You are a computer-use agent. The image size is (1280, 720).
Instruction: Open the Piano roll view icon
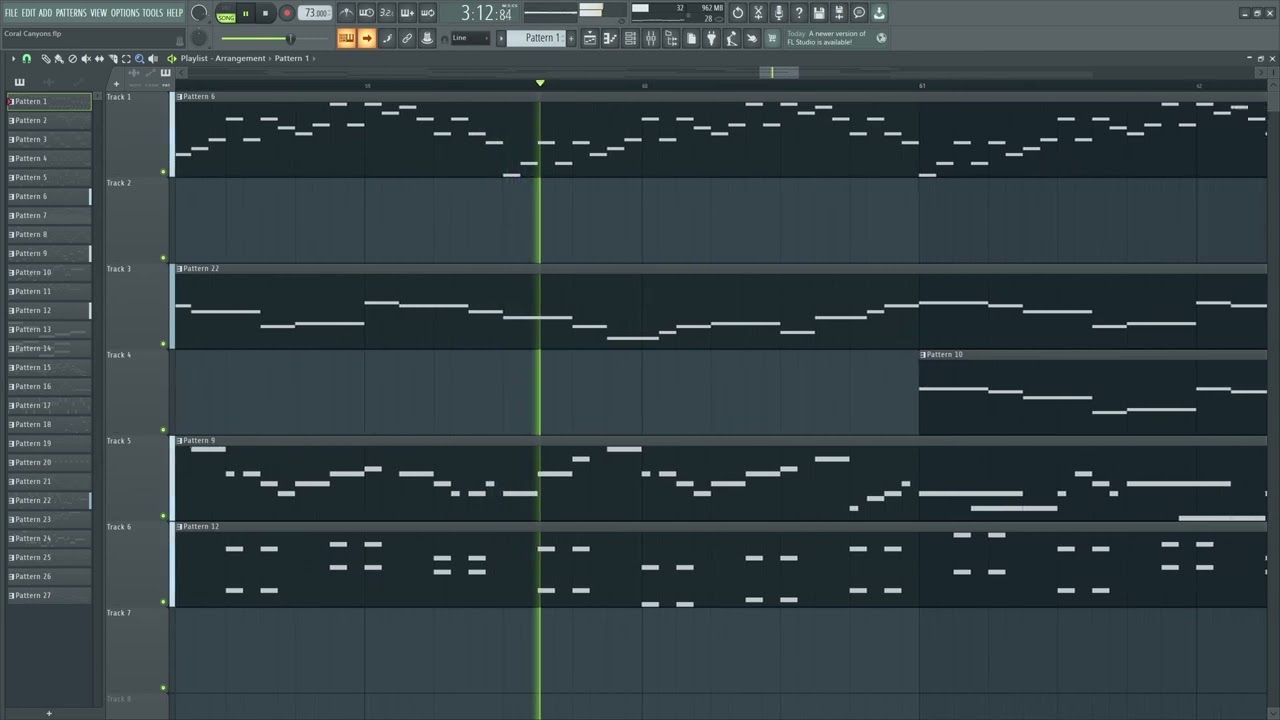pyautogui.click(x=610, y=38)
